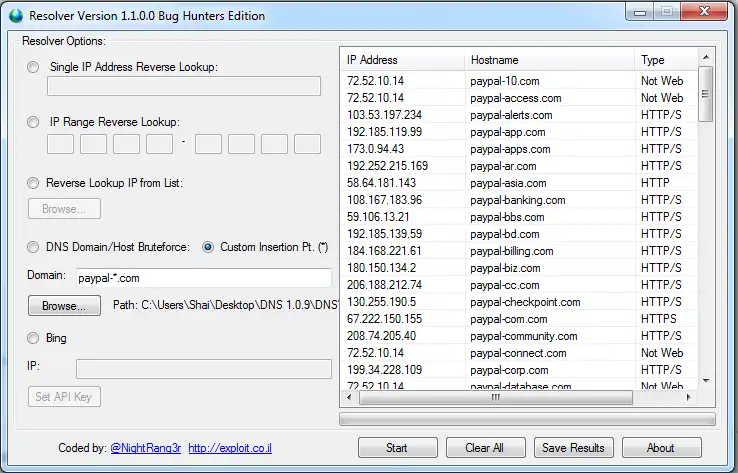The height and width of the screenshot is (473, 738).
Task: Select the paypal-alerts.com hostname
Action: [511, 115]
